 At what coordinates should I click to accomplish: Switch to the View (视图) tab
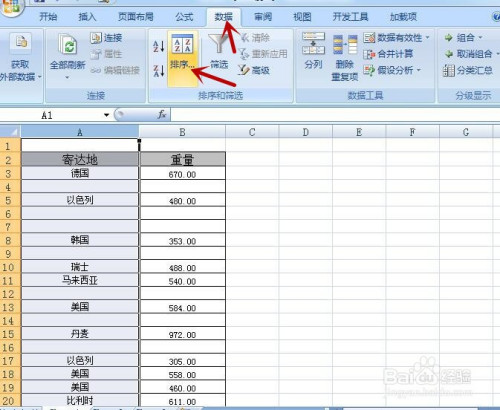coord(302,17)
